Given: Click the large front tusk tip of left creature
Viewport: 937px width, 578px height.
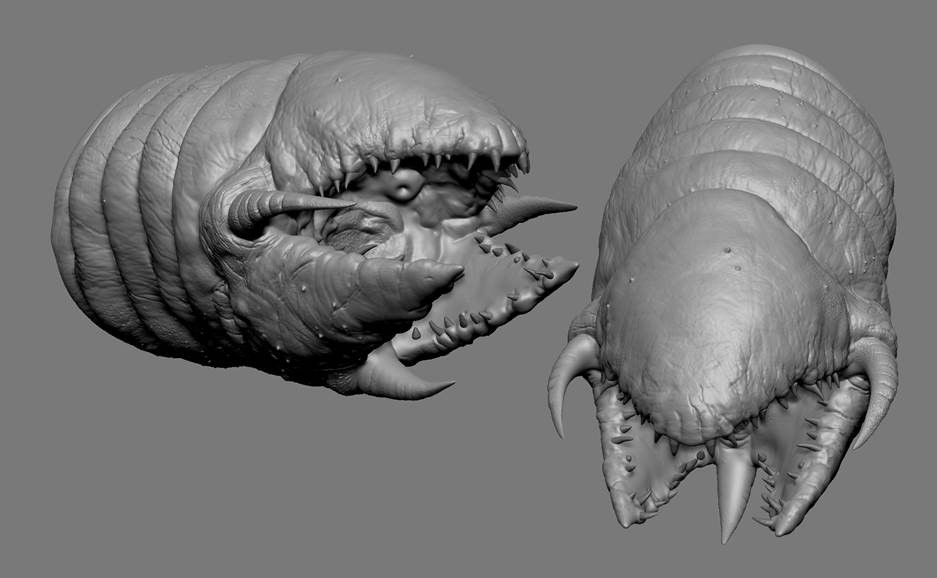Looking at the screenshot, I should (440, 272).
